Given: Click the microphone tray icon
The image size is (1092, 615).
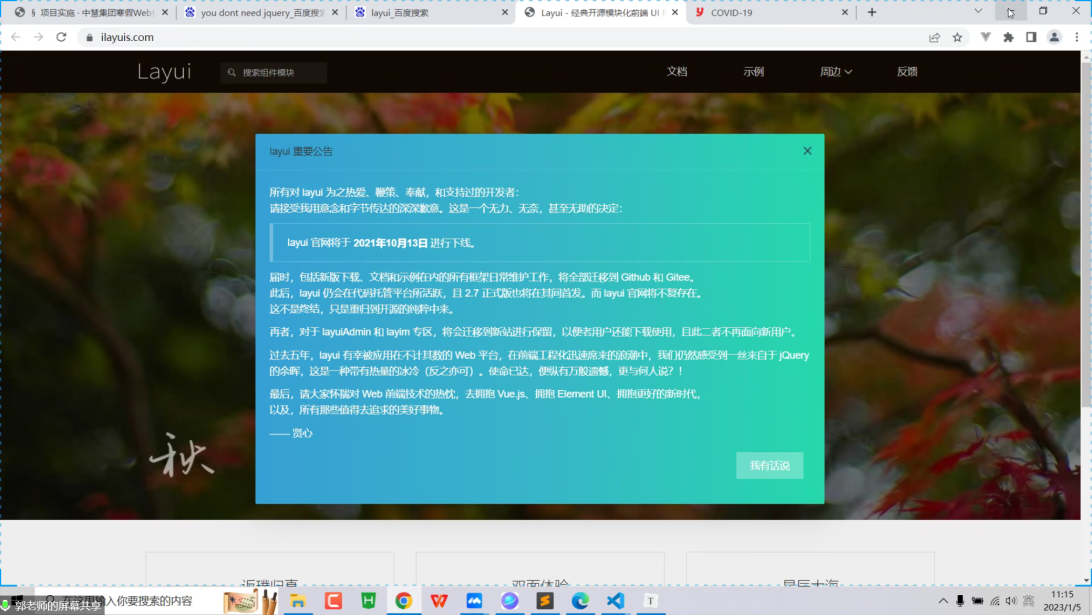Looking at the screenshot, I should [x=960, y=601].
